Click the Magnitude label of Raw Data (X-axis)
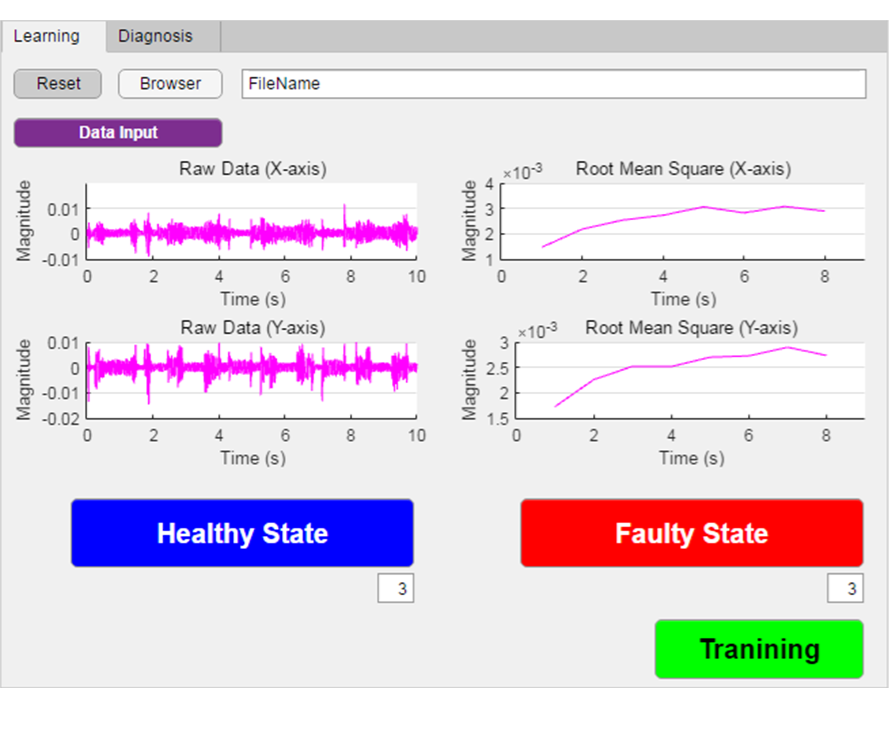This screenshot has width=889, height=740. coord(24,221)
